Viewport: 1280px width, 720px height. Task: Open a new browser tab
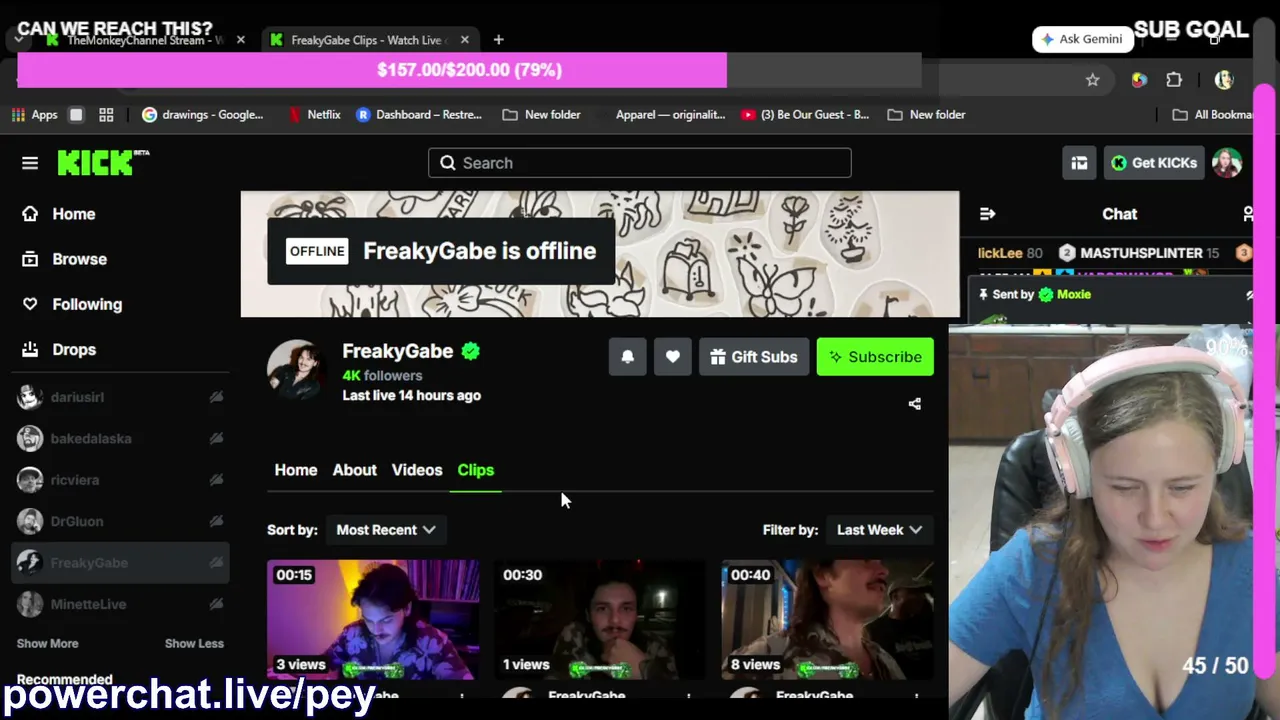[498, 40]
